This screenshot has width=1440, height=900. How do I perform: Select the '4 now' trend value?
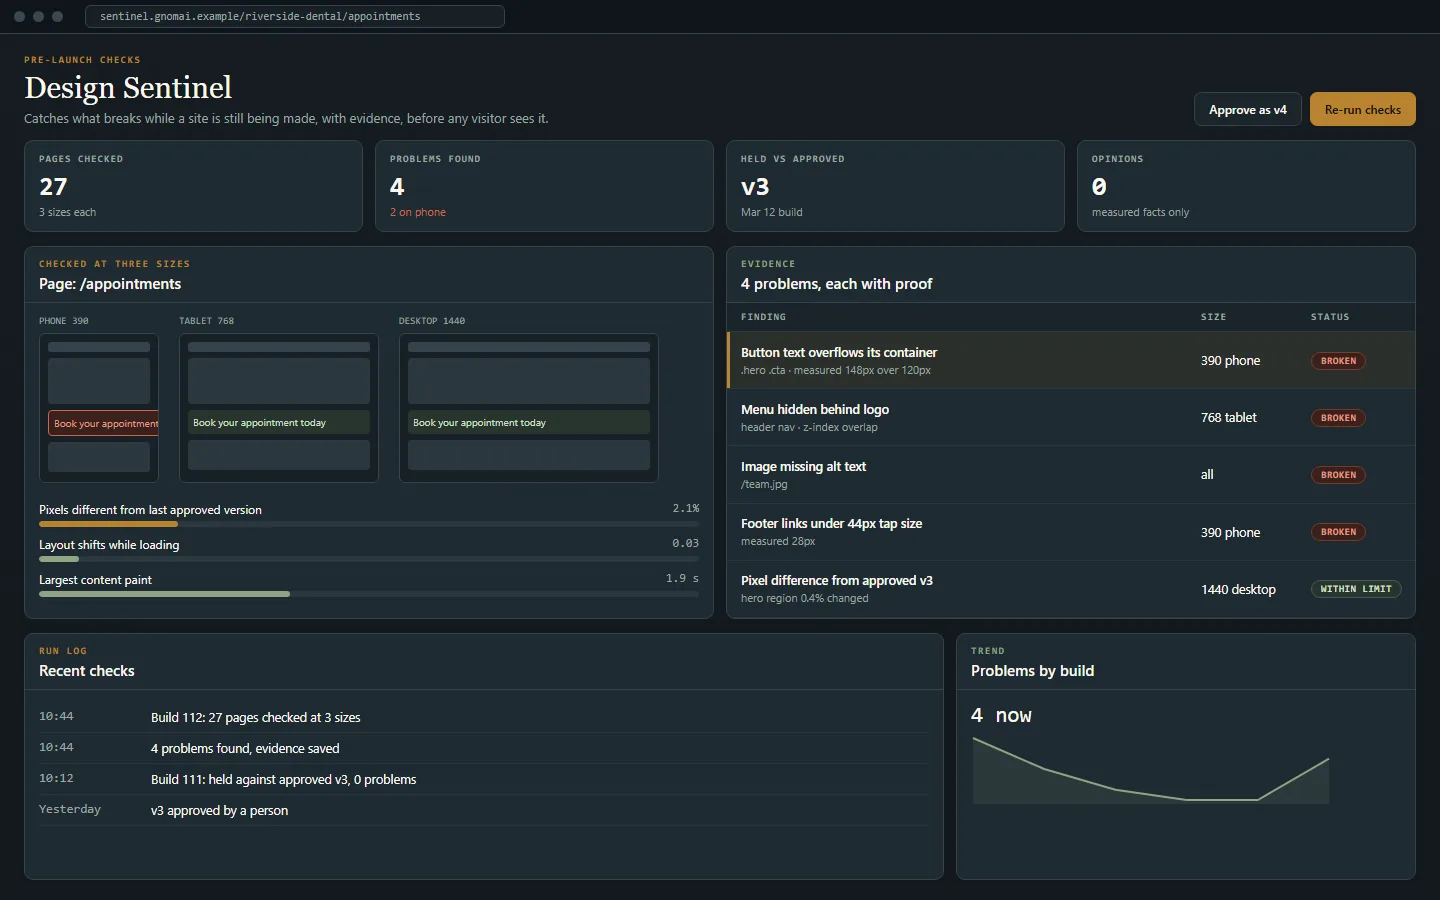tap(1001, 715)
